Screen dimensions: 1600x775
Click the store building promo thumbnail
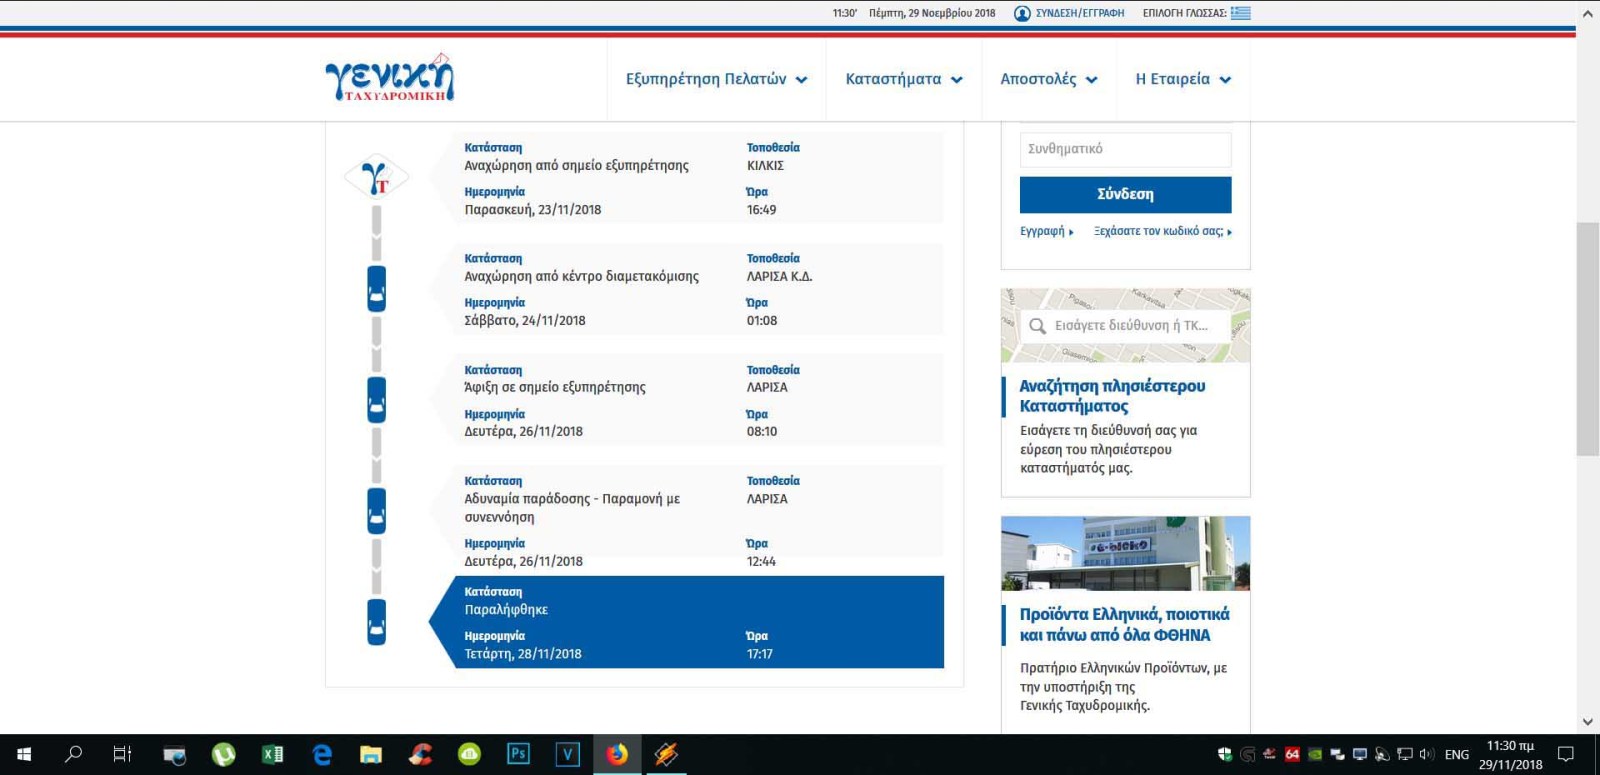pyautogui.click(x=1125, y=553)
